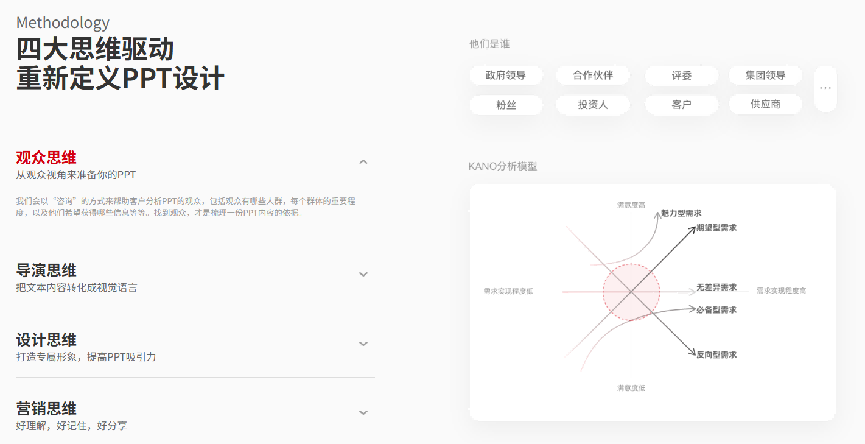Click the 魅力型需求 label in the chart
Viewport: 865px width, 444px height.
(x=682, y=213)
